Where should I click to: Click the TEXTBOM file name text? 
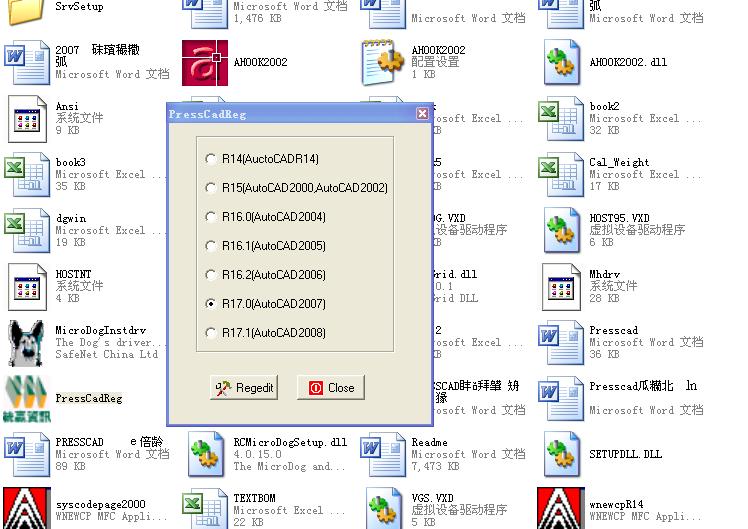point(254,498)
